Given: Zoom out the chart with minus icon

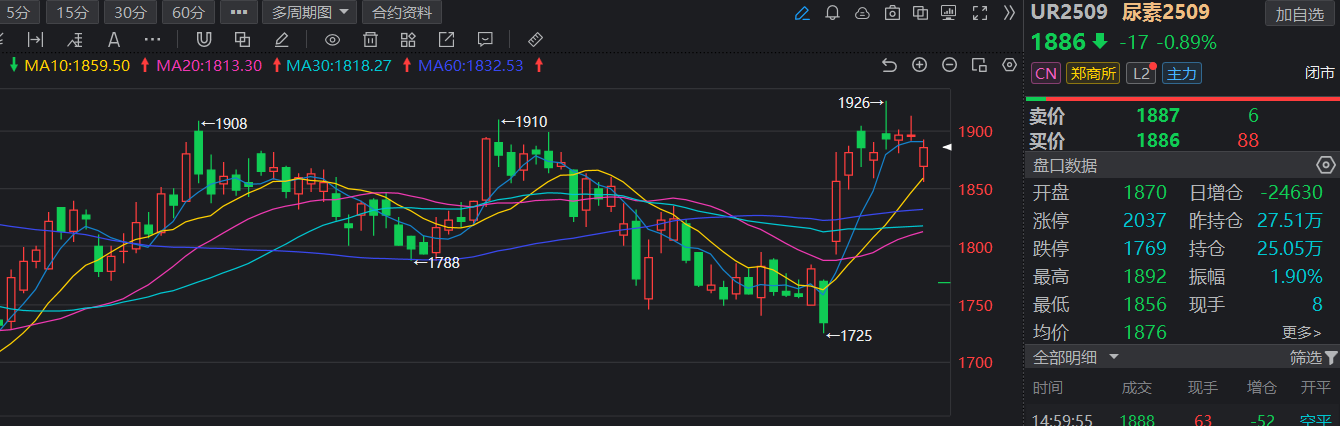Looking at the screenshot, I should [950, 66].
